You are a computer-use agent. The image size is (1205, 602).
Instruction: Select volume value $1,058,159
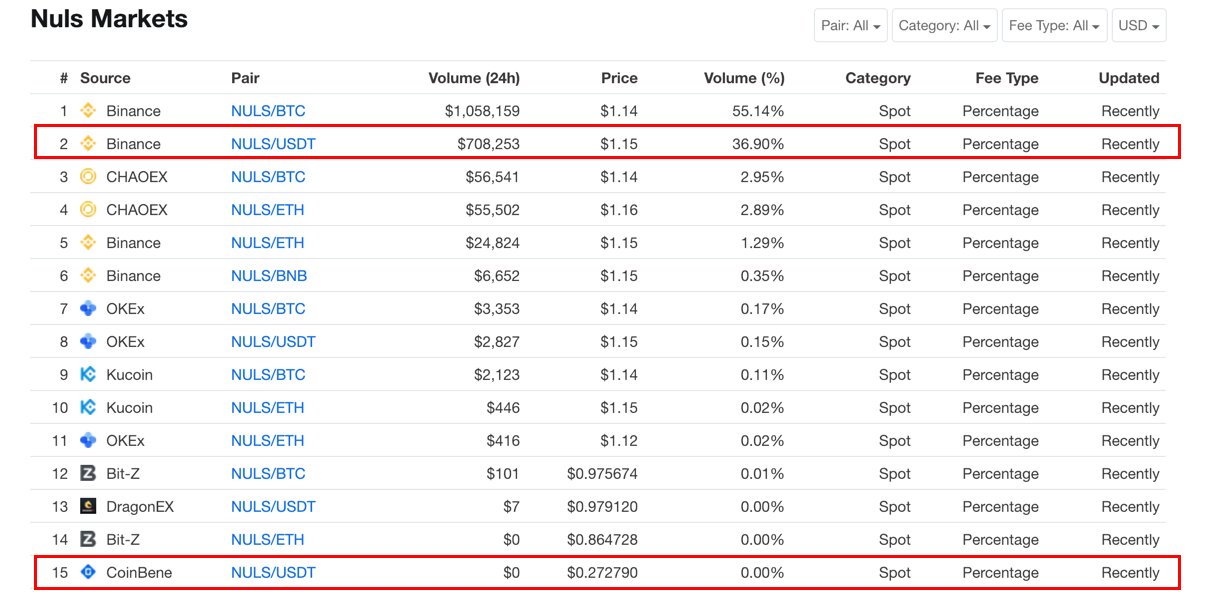point(482,111)
